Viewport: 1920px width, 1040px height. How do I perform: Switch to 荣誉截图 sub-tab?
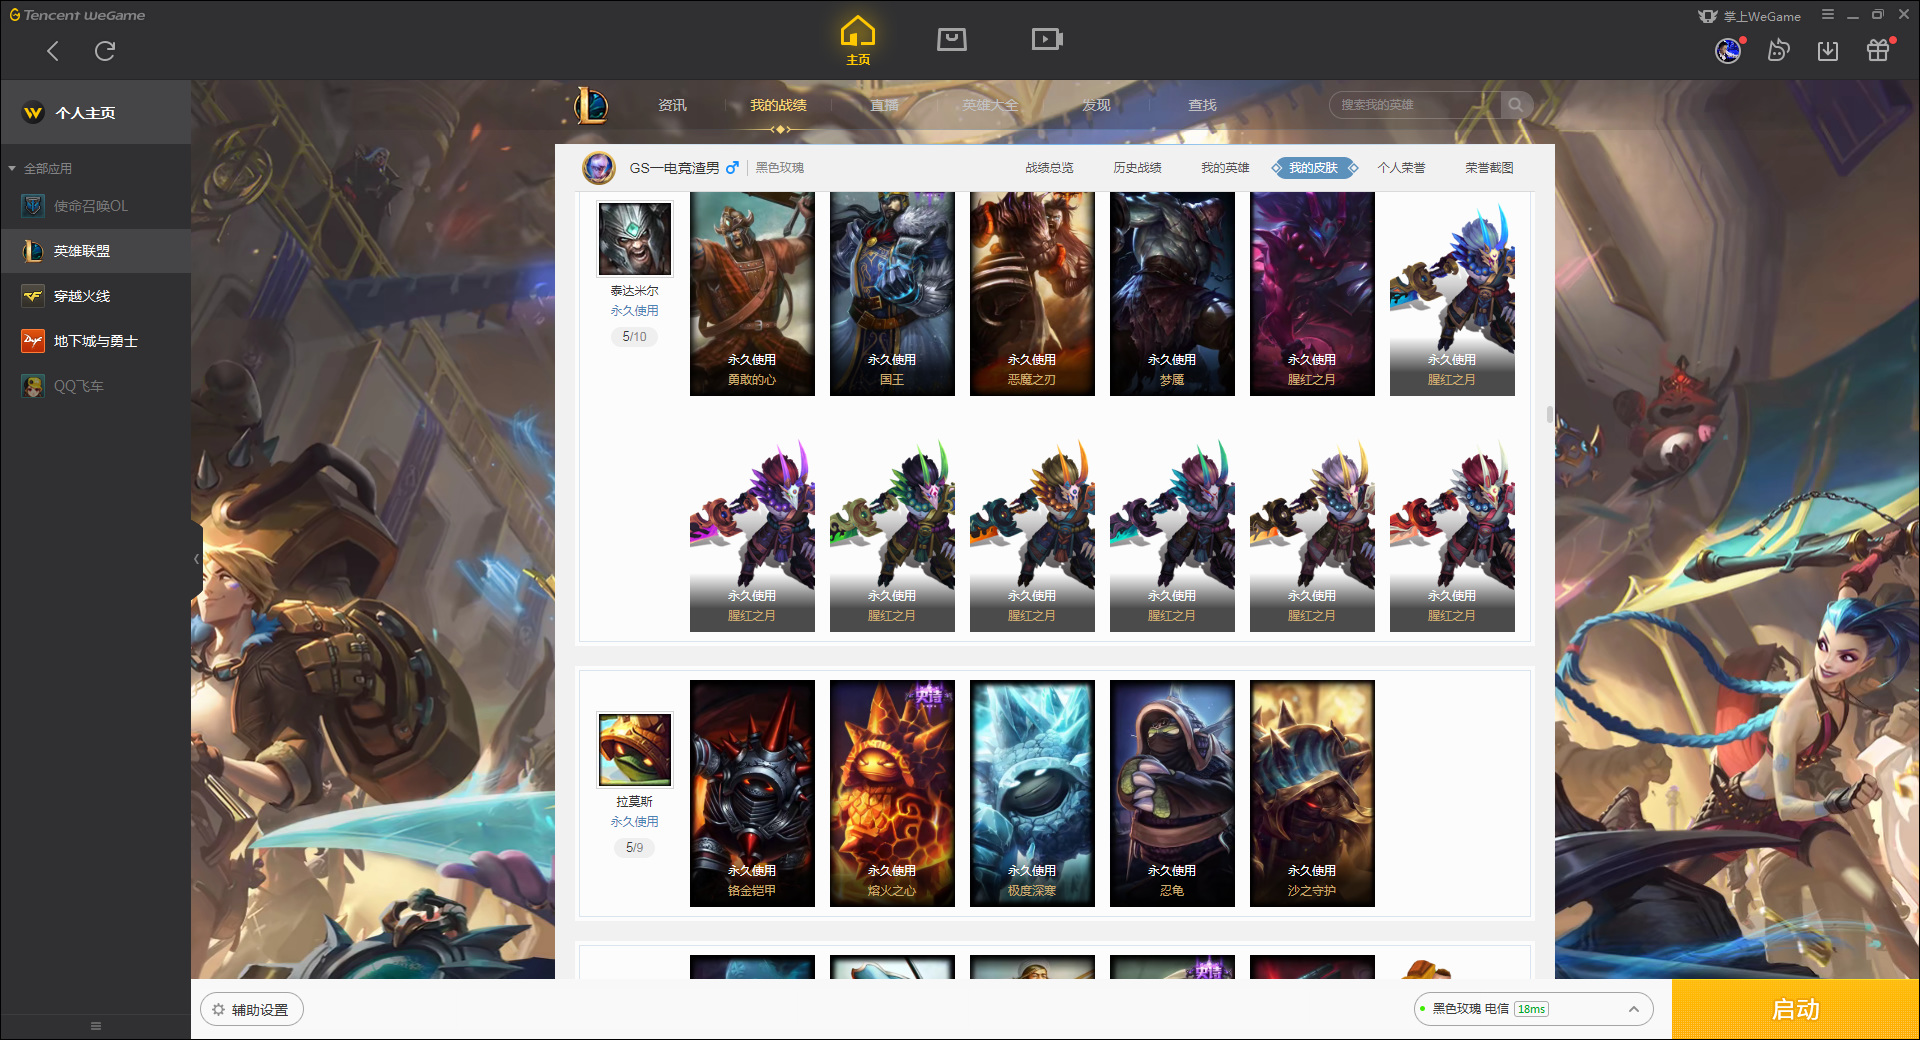click(1489, 168)
